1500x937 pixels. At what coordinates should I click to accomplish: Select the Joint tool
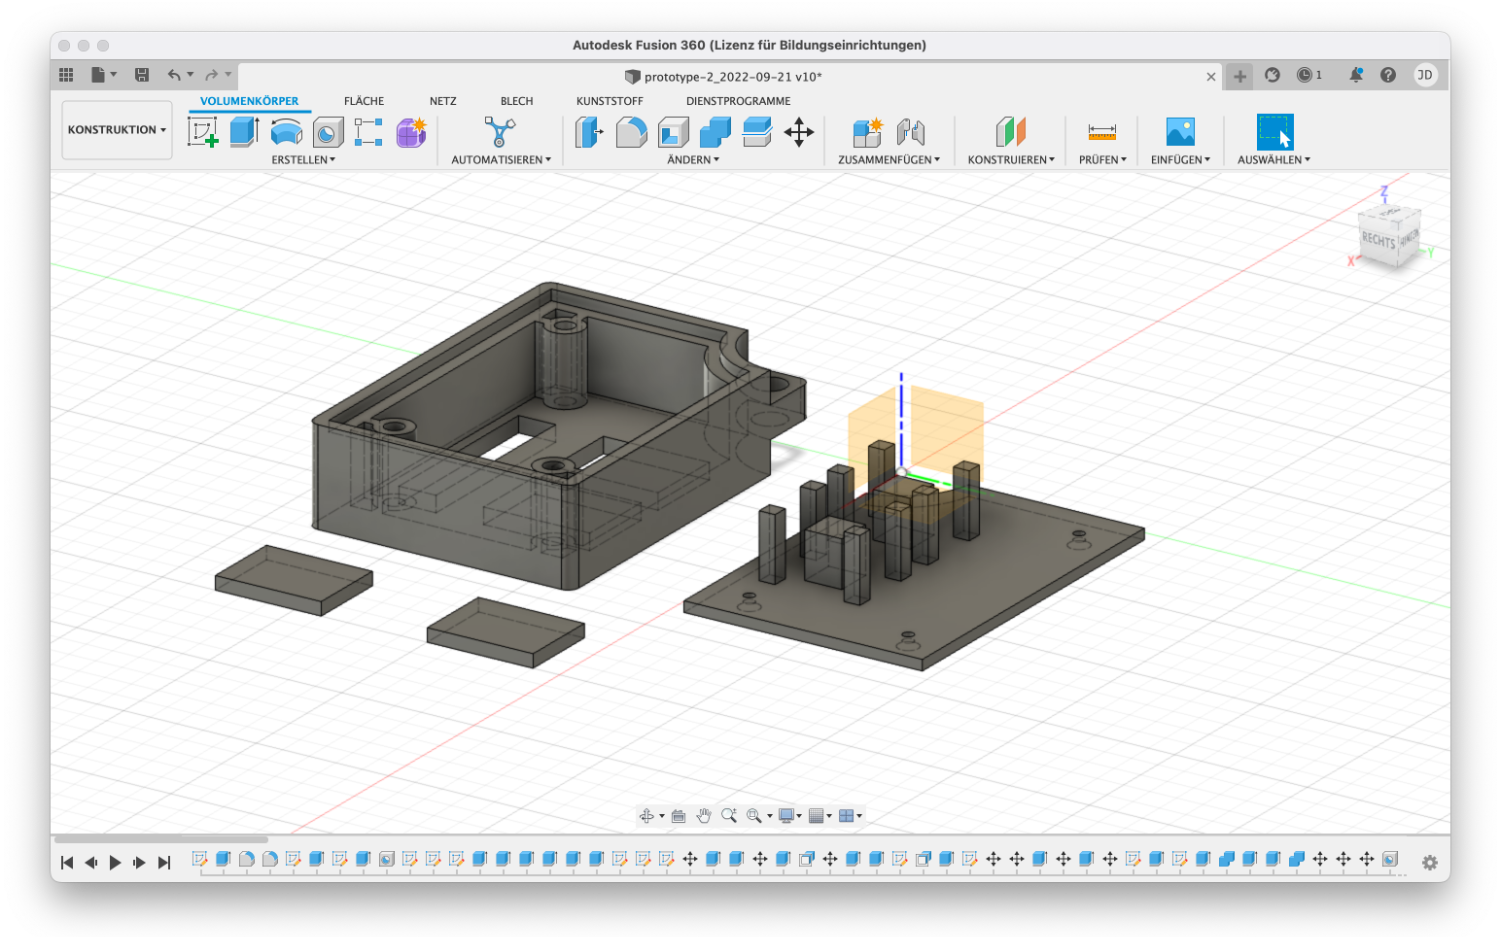[x=910, y=132]
